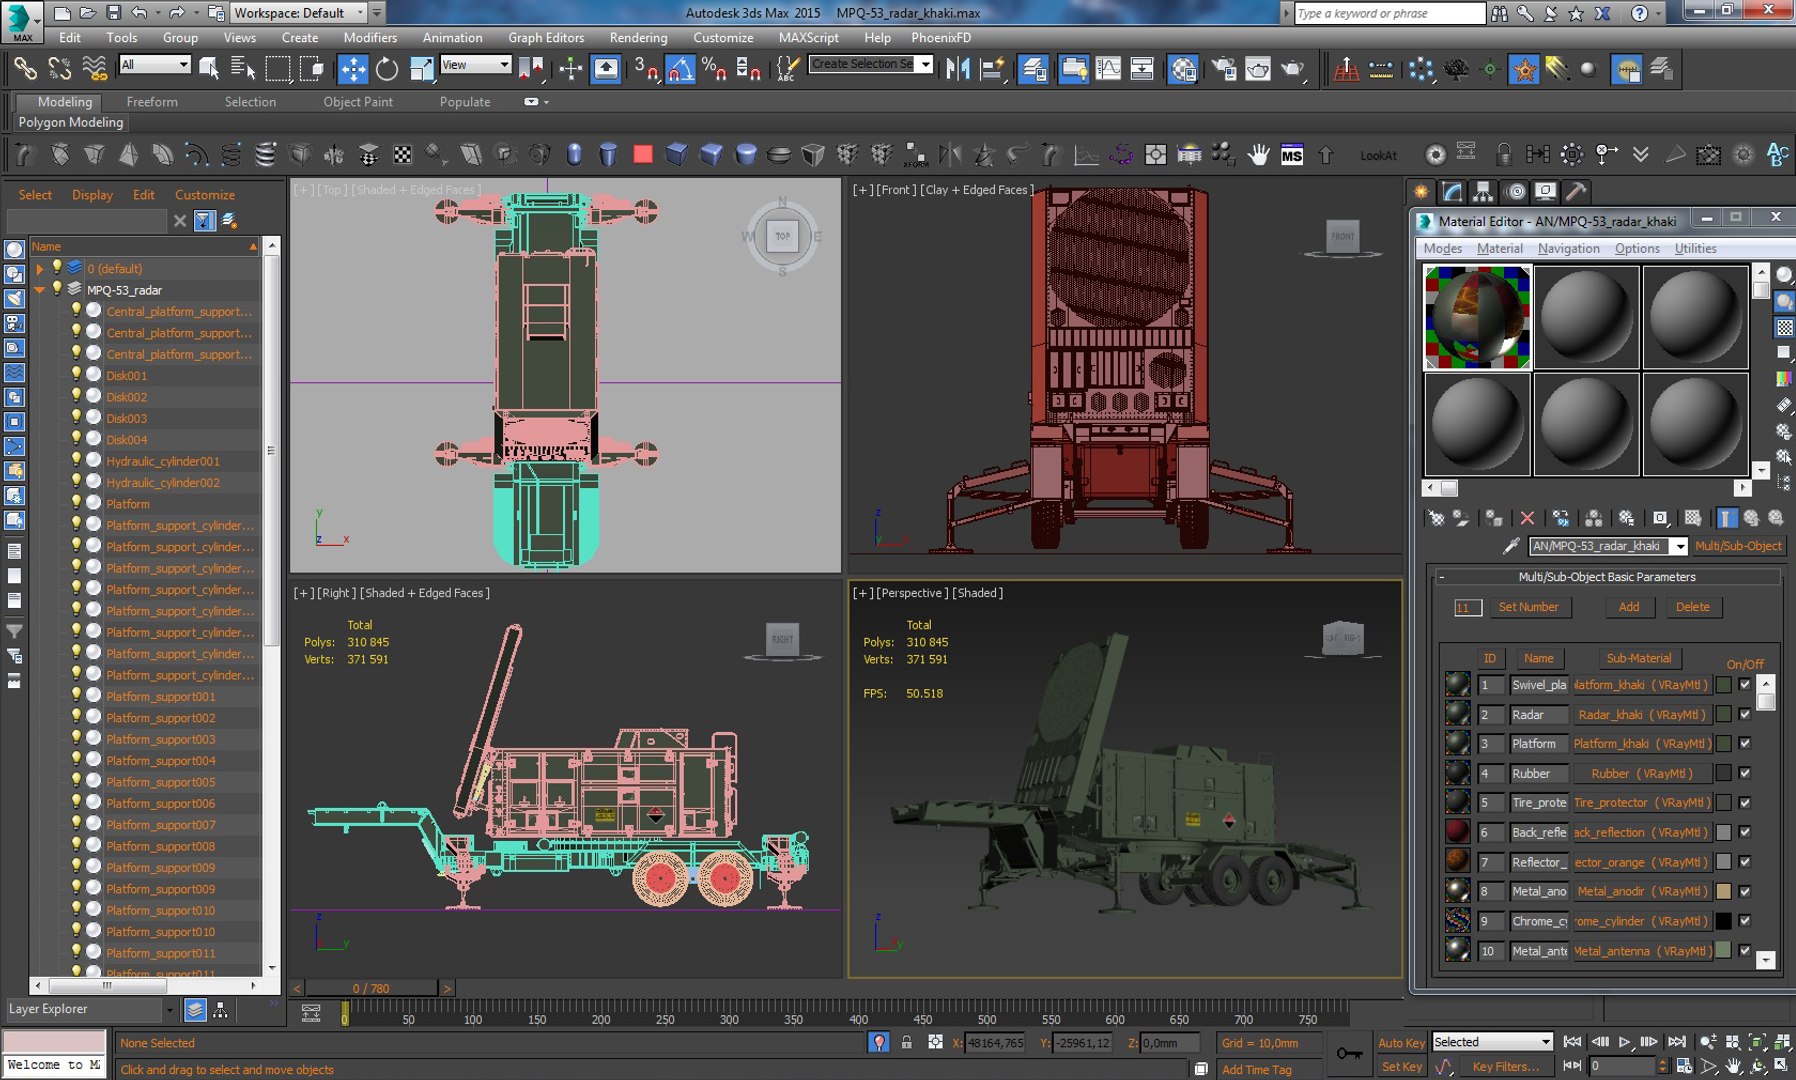
Task: Toggle On/Off checkbox for Platform sub-material
Action: point(1745,743)
